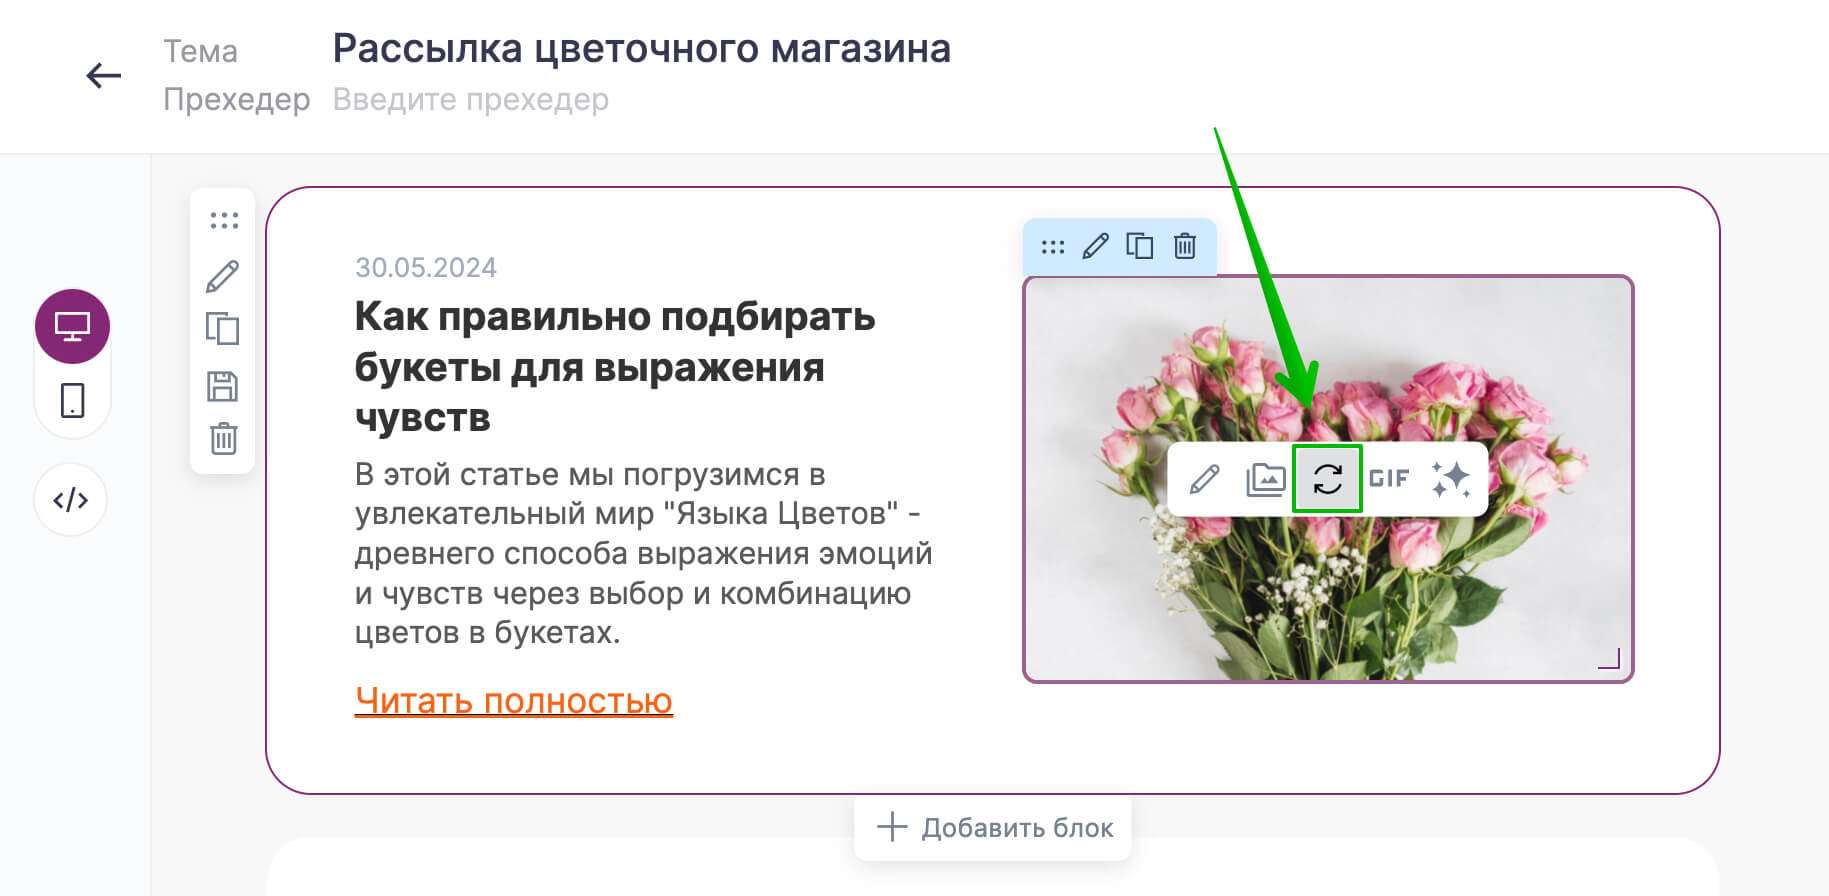
Task: Switch to mobile preview mode
Action: 72,400
